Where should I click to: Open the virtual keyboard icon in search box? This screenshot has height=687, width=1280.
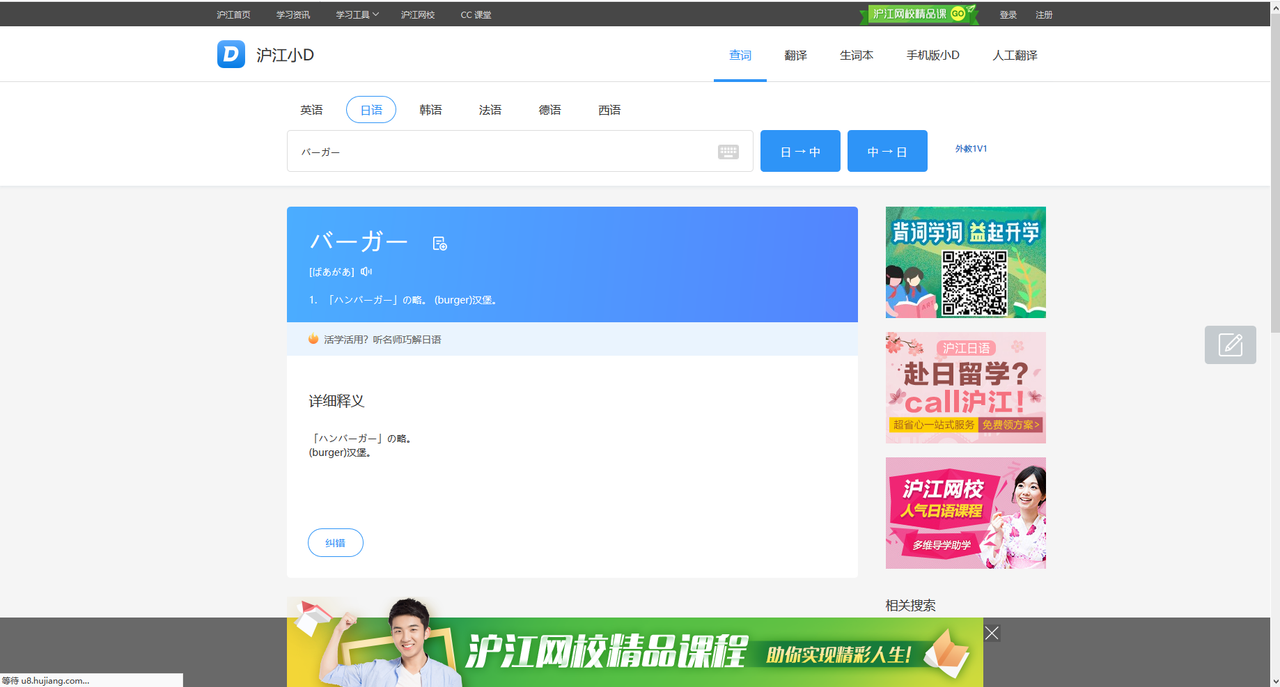coord(728,152)
